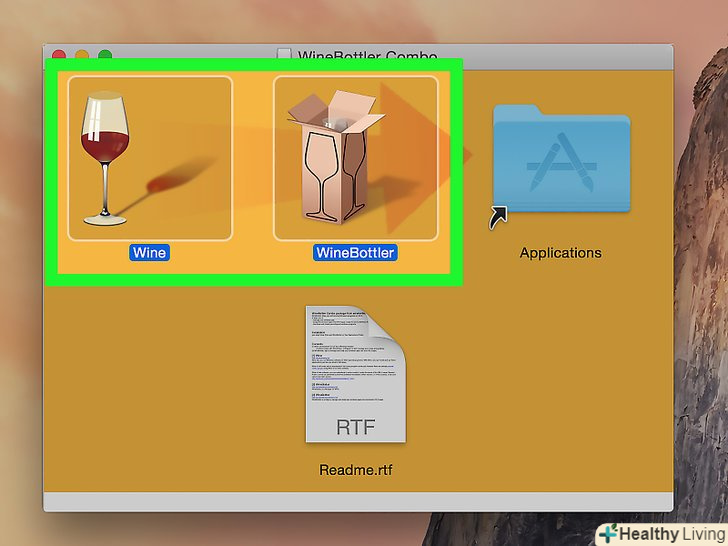Click the Applications label text
This screenshot has height=546, width=728.
click(560, 253)
